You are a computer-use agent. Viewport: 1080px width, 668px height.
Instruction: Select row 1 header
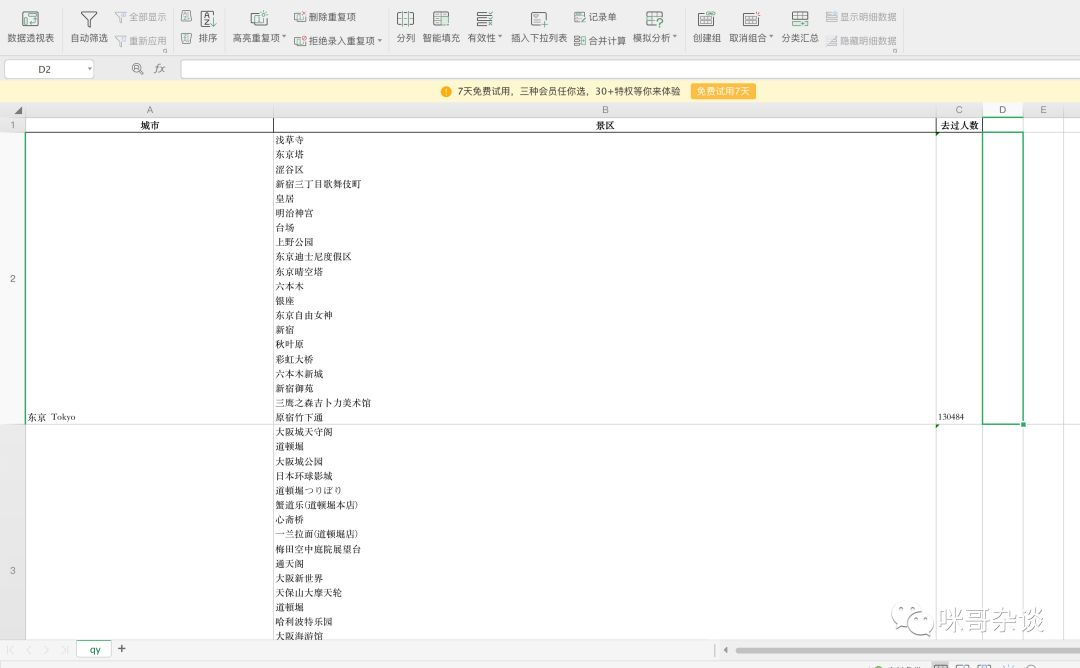12,125
